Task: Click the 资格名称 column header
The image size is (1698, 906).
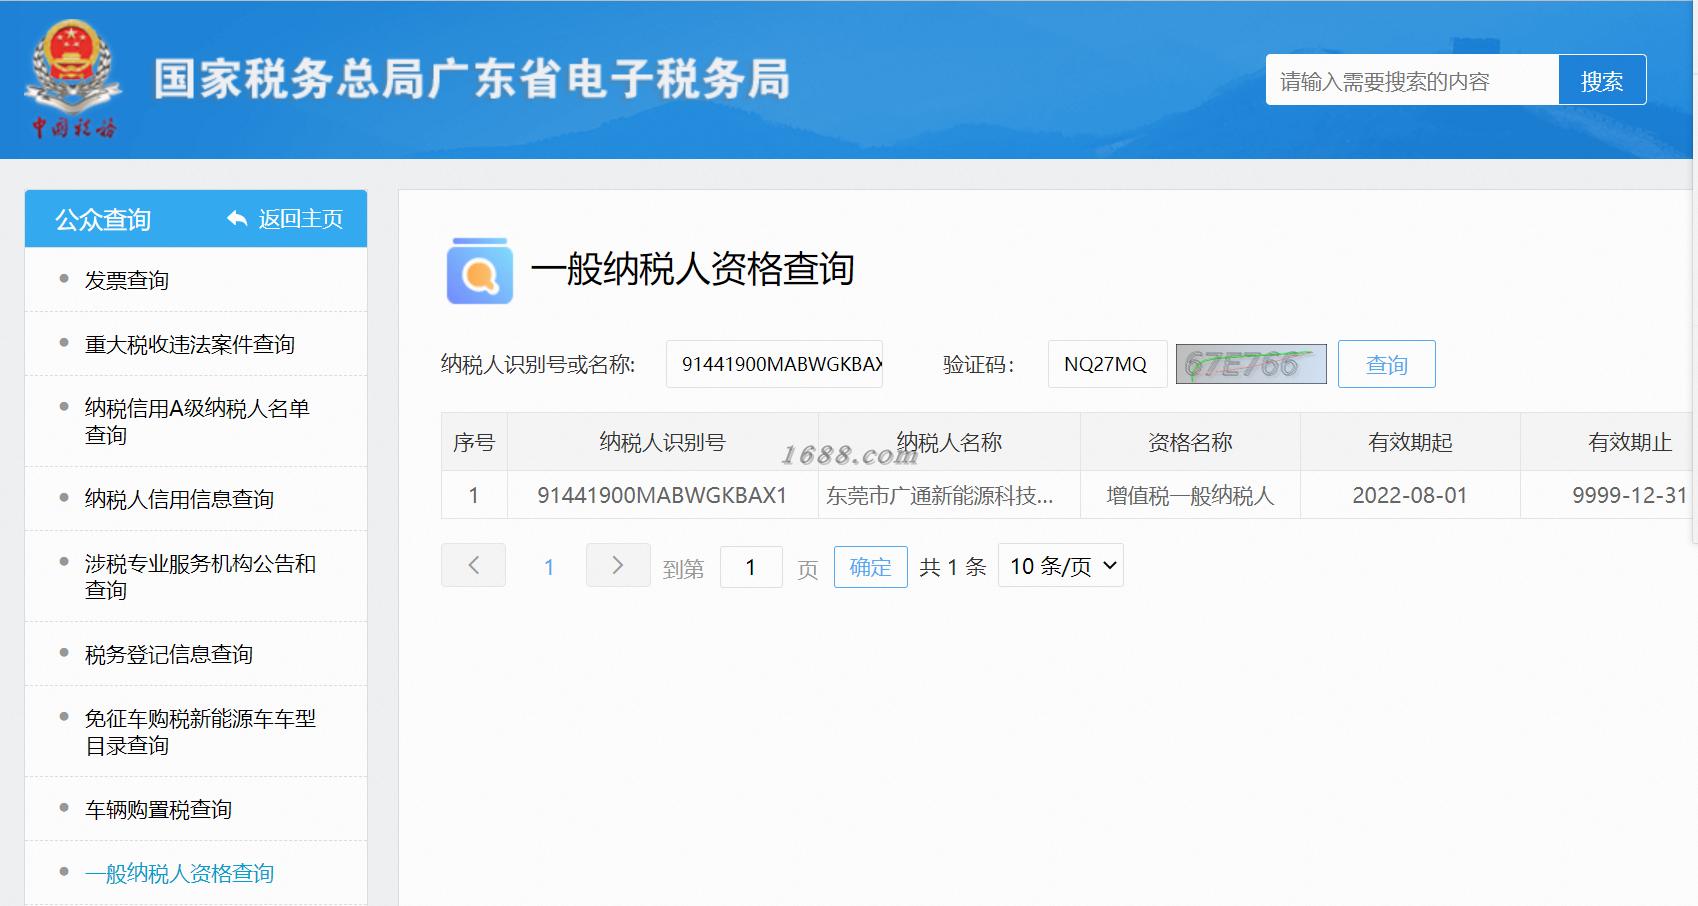Action: pos(1190,442)
